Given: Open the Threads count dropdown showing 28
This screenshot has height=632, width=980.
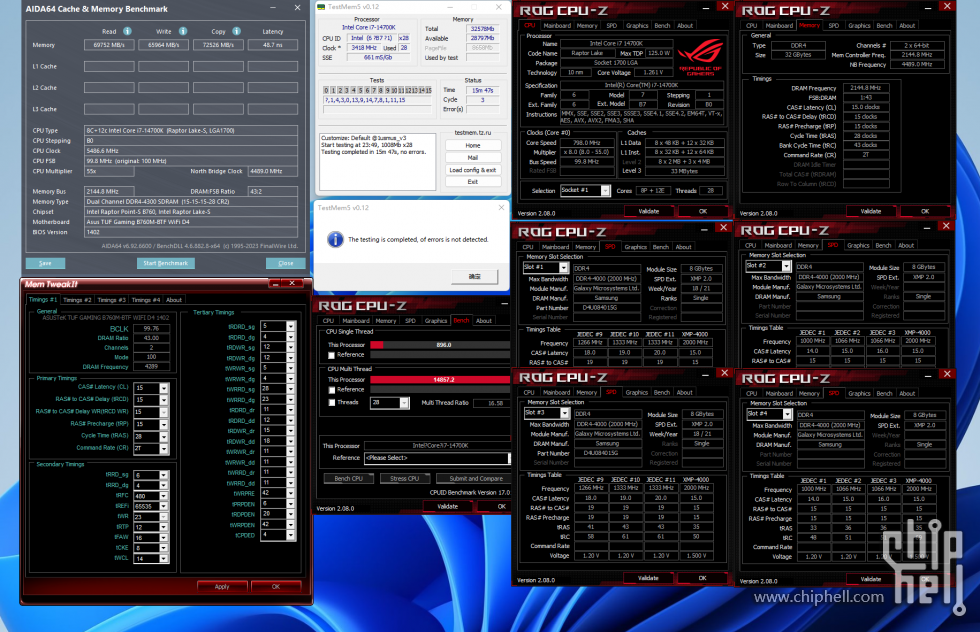Looking at the screenshot, I should coord(404,403).
